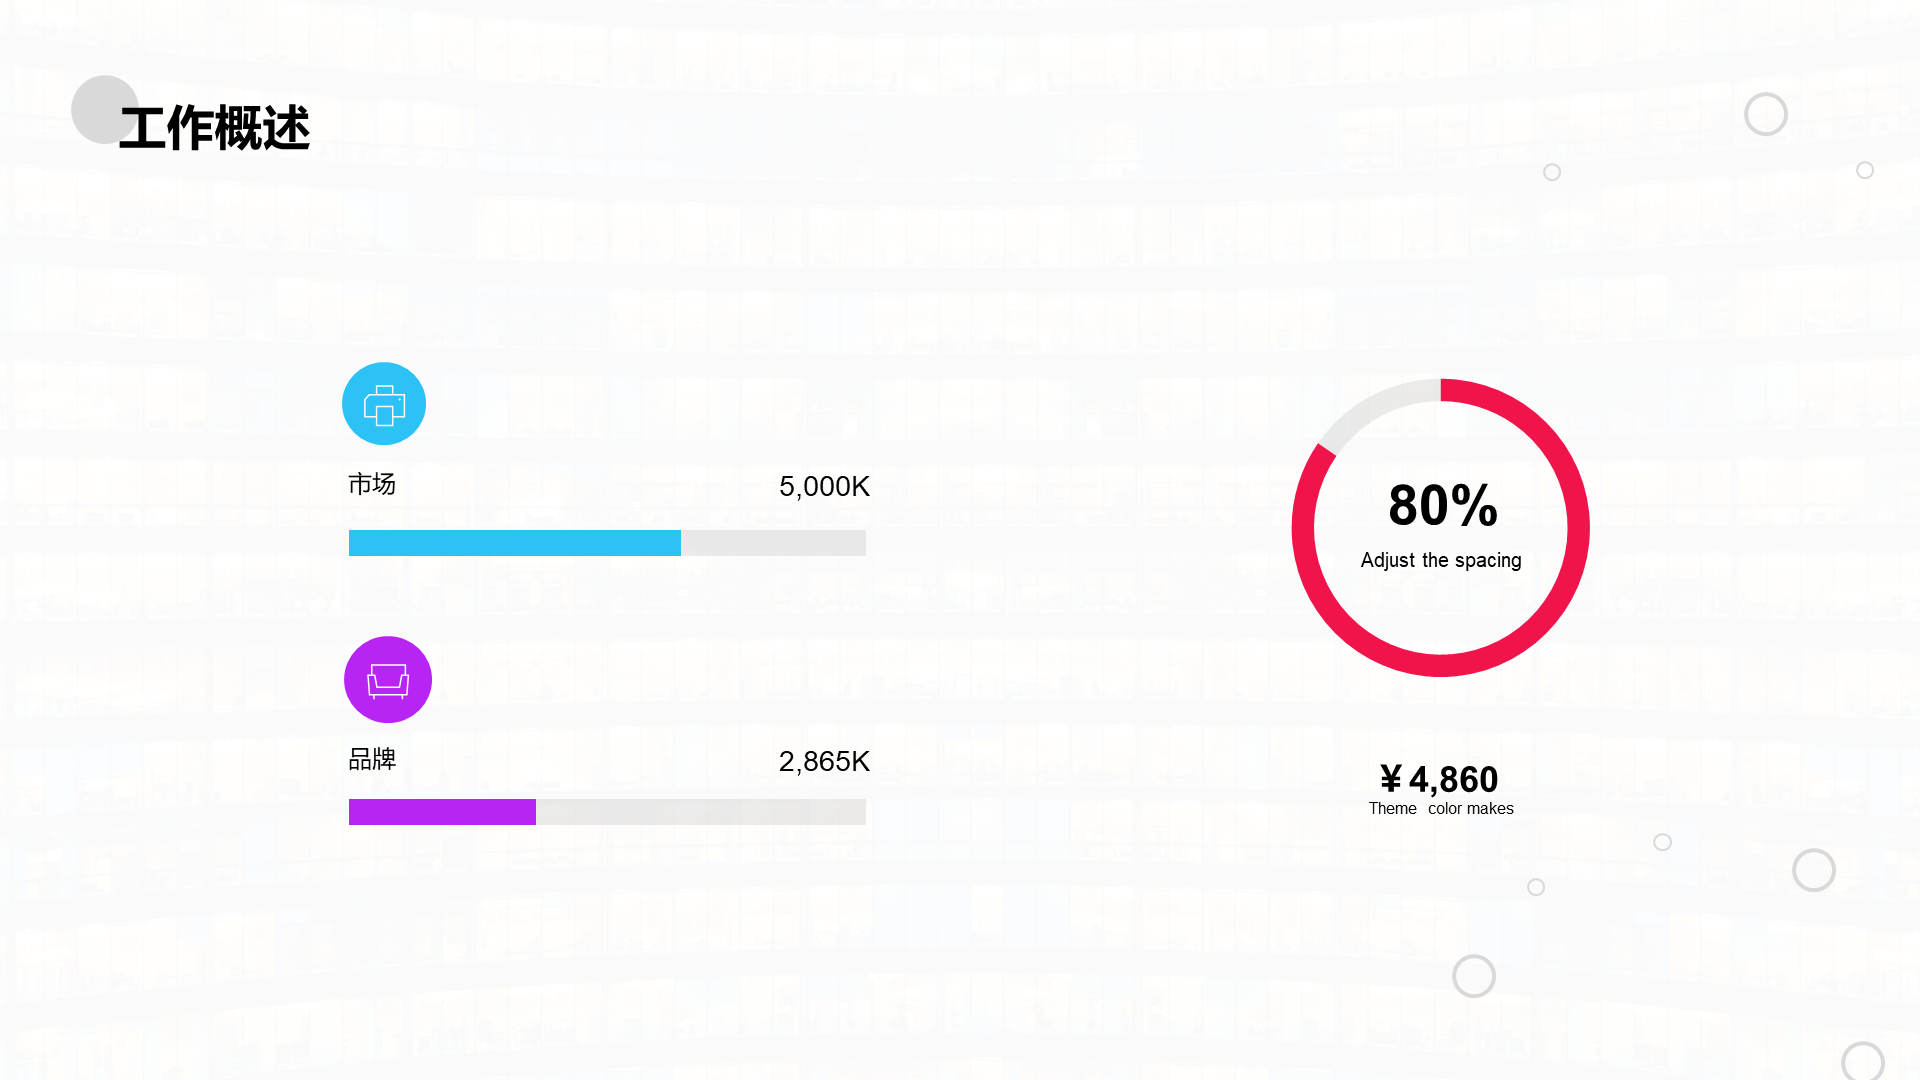Select the blue filled progress bar
The height and width of the screenshot is (1080, 1920).
pos(515,543)
